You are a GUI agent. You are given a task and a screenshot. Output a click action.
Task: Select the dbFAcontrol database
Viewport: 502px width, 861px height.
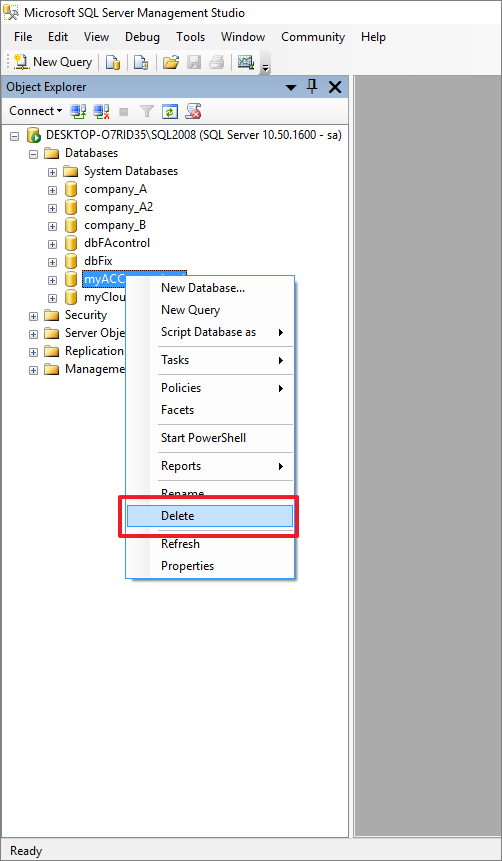[117, 243]
